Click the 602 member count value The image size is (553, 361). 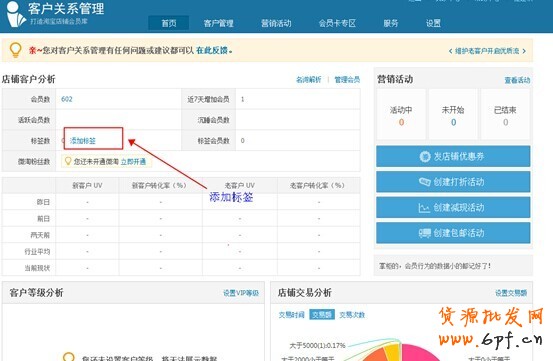click(x=67, y=99)
